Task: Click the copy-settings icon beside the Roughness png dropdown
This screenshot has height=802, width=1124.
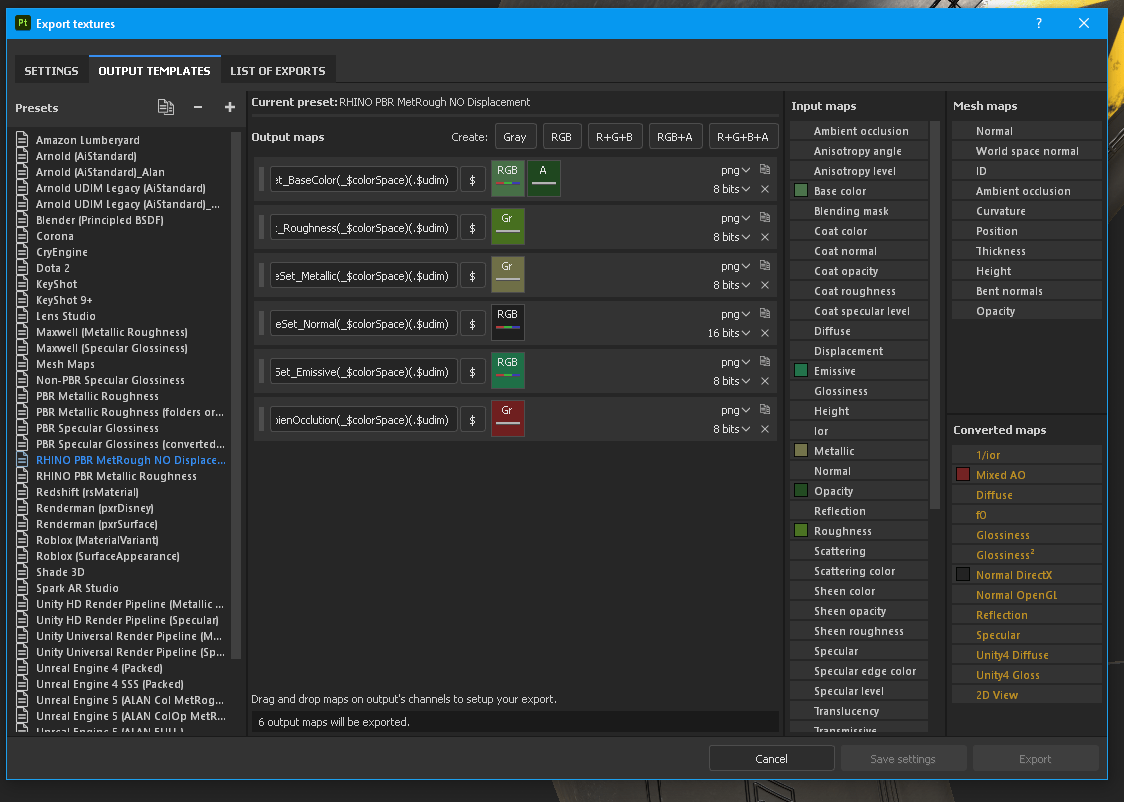Action: point(763,217)
